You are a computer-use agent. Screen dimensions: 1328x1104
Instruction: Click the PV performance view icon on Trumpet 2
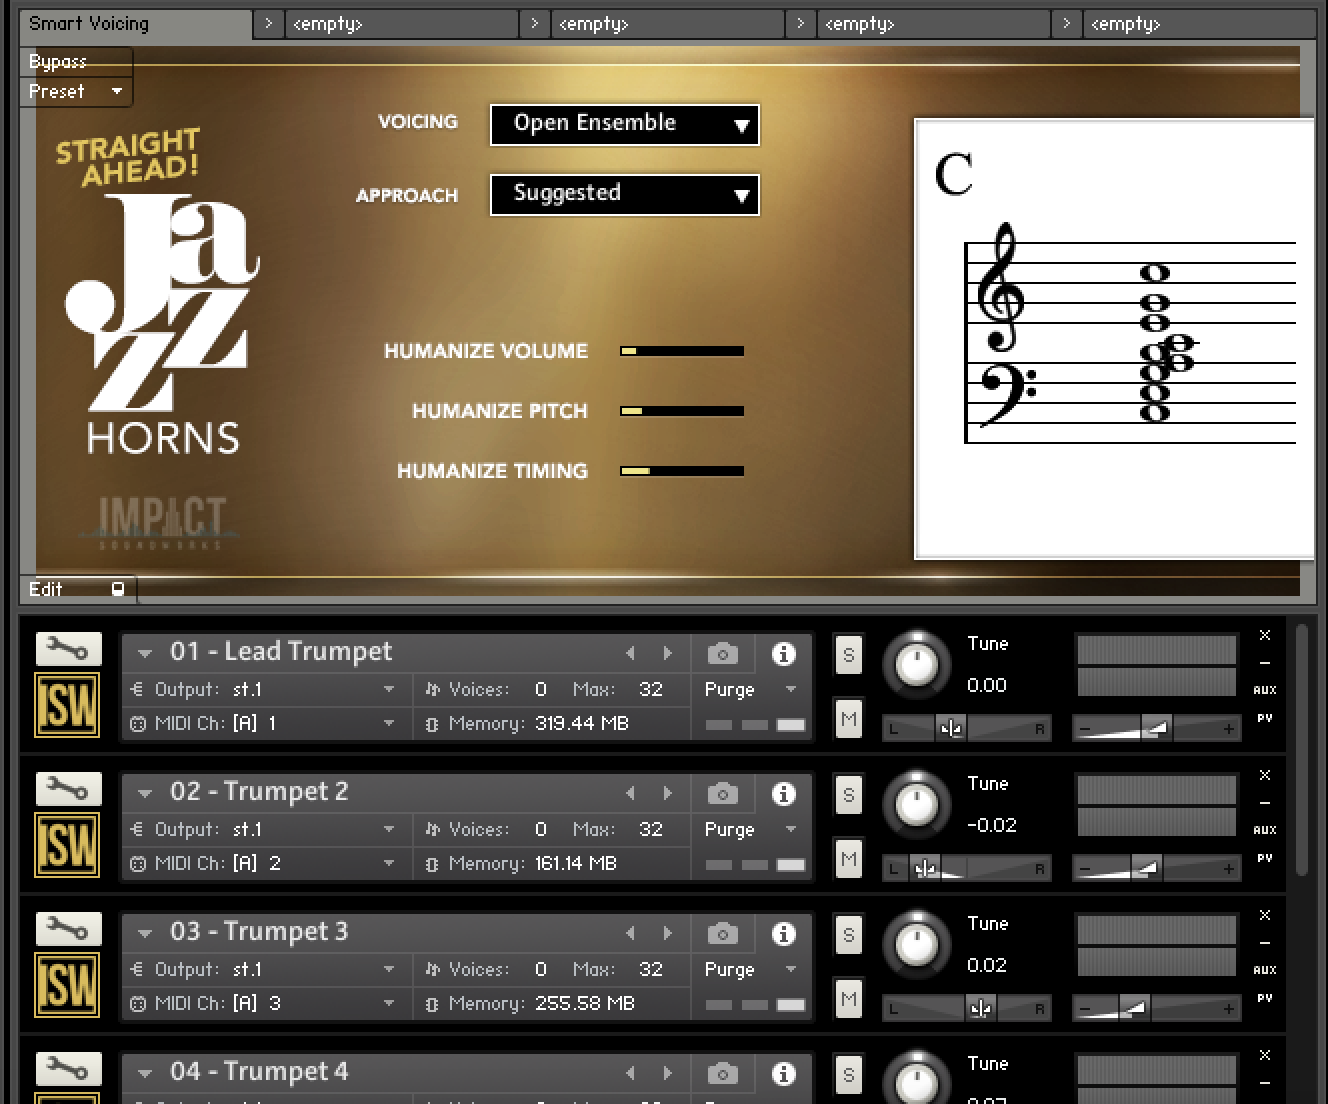click(x=1264, y=857)
